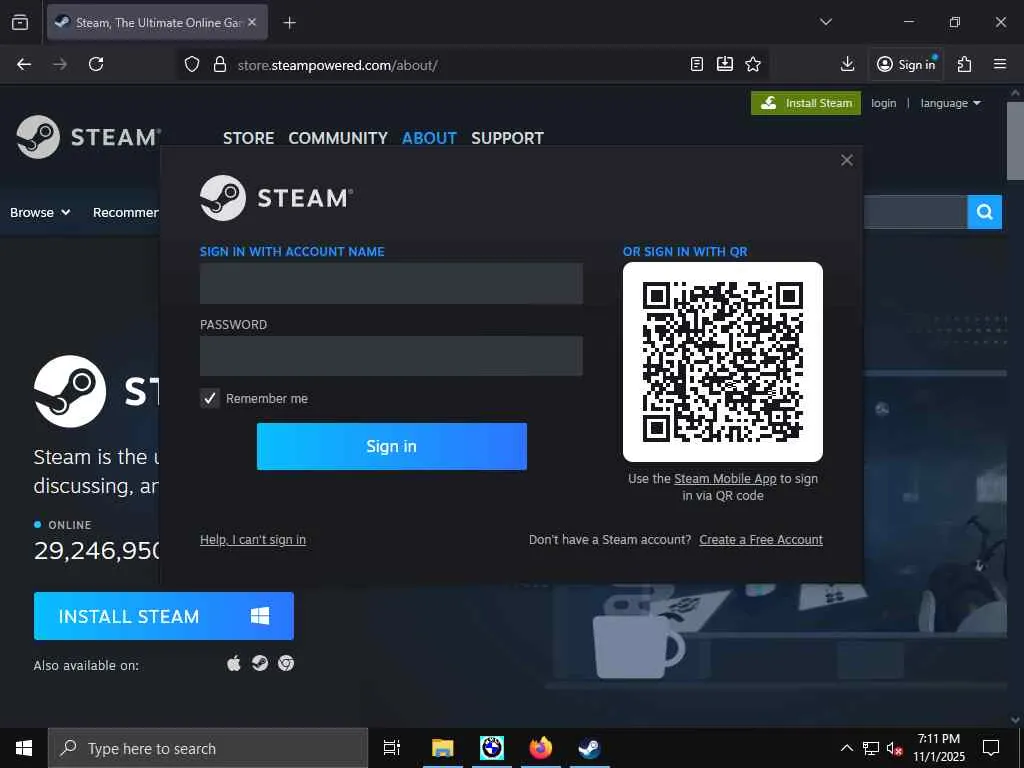Open the language dropdown
1024x768 pixels.
click(950, 103)
